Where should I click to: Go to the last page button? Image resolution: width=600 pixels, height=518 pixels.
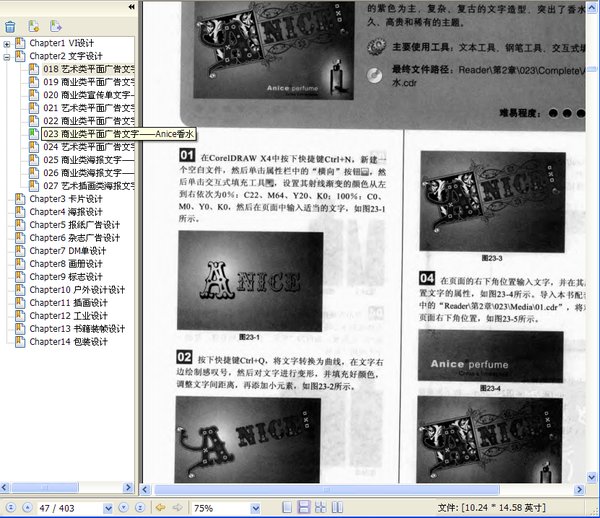point(140,508)
